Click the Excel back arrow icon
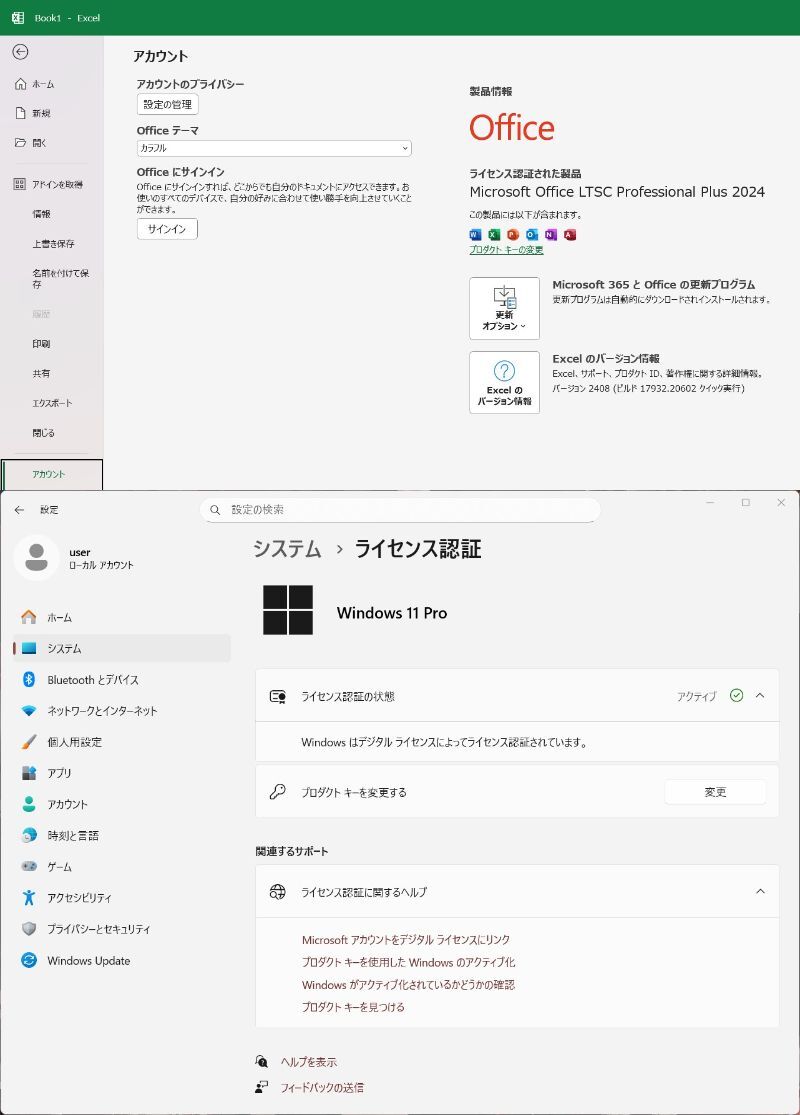Image resolution: width=800 pixels, height=1115 pixels. (21, 52)
